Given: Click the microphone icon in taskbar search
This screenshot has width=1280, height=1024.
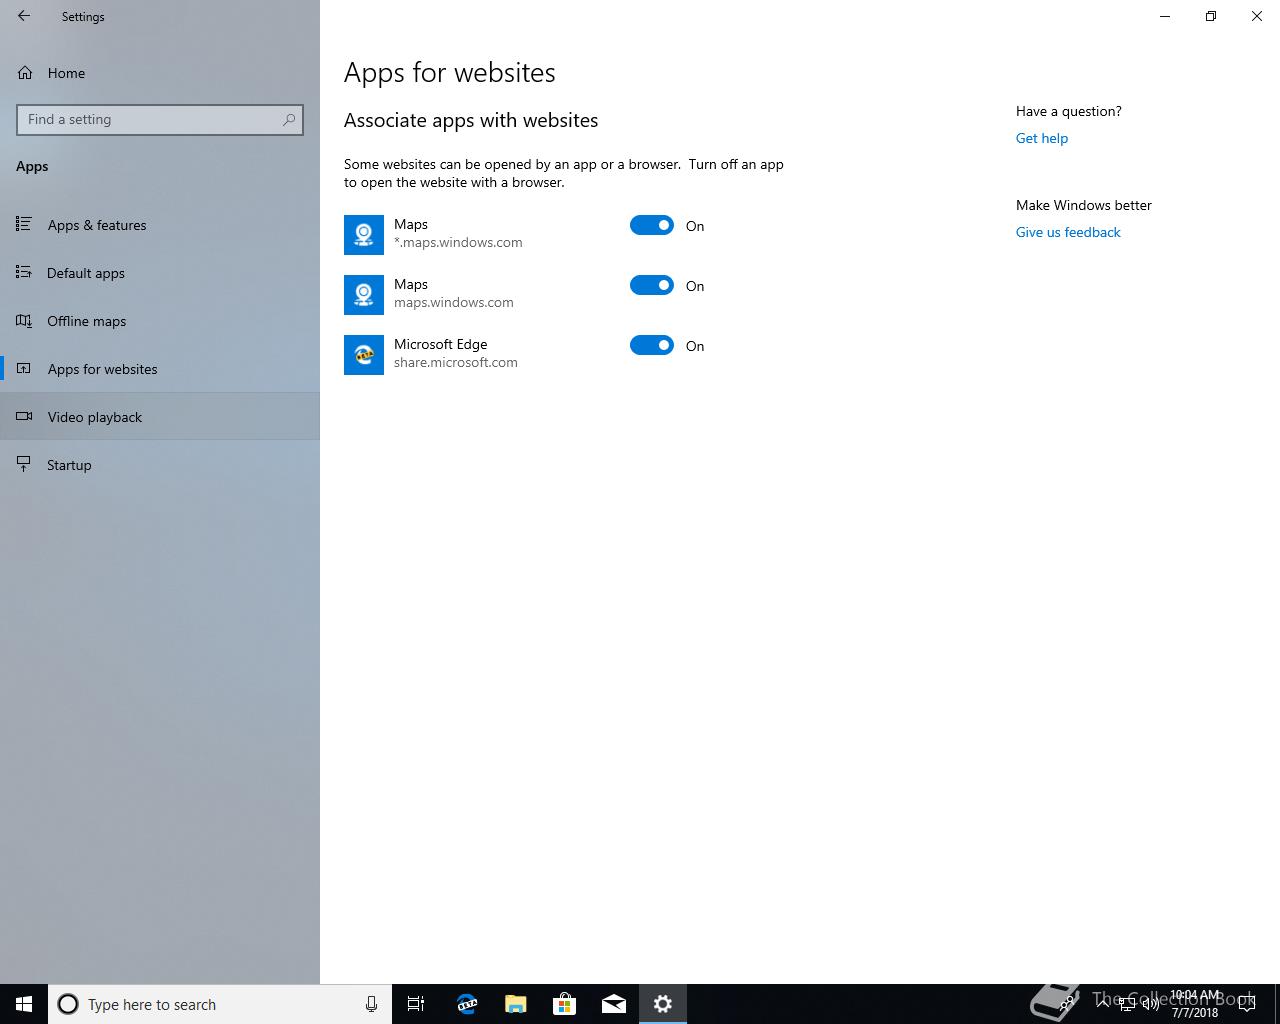Looking at the screenshot, I should (371, 1004).
